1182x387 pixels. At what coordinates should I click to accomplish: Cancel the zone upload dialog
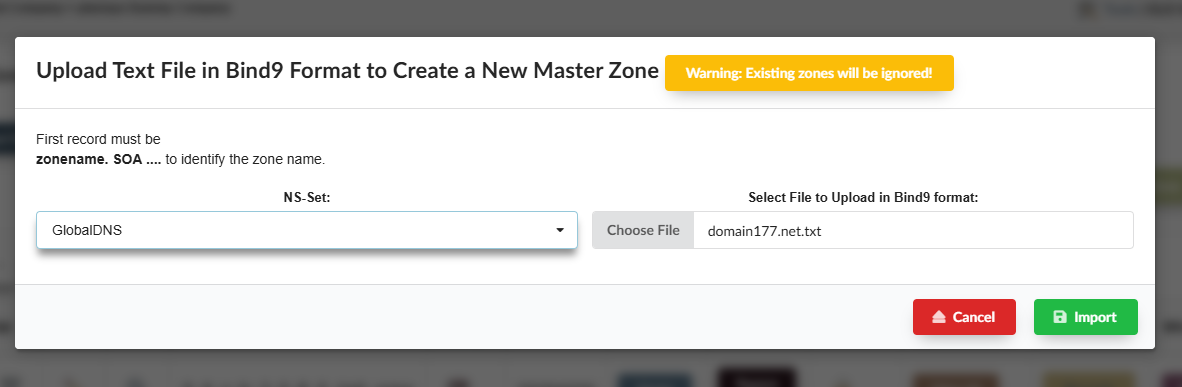pyautogui.click(x=964, y=317)
